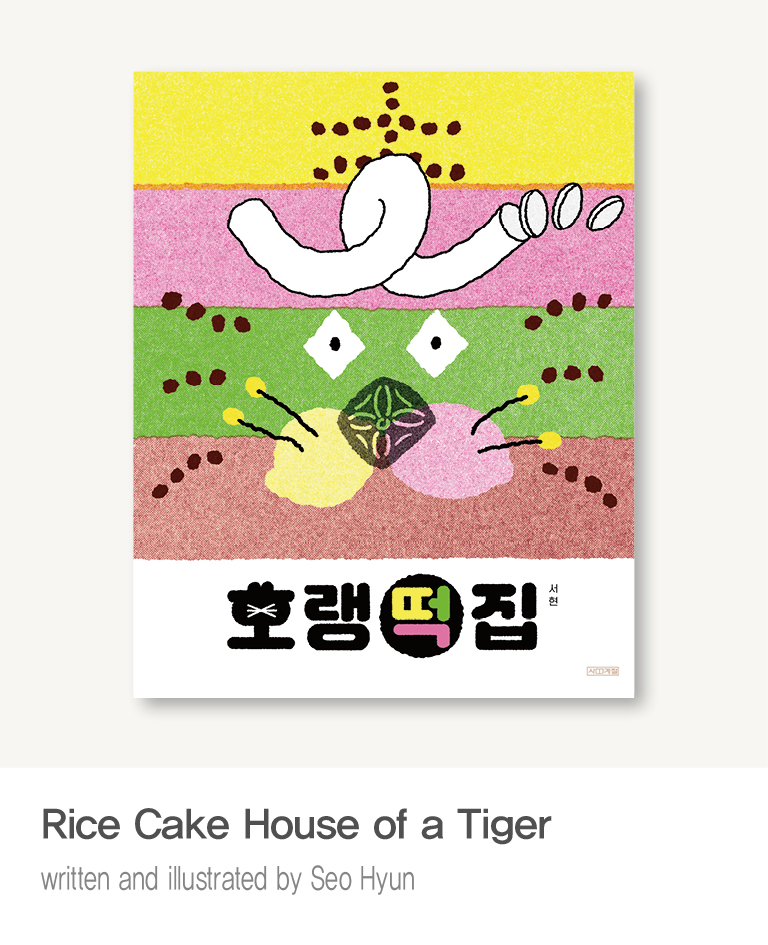Click the circled 떡 character in the title
Viewport: 768px width, 945px height.
[x=421, y=615]
